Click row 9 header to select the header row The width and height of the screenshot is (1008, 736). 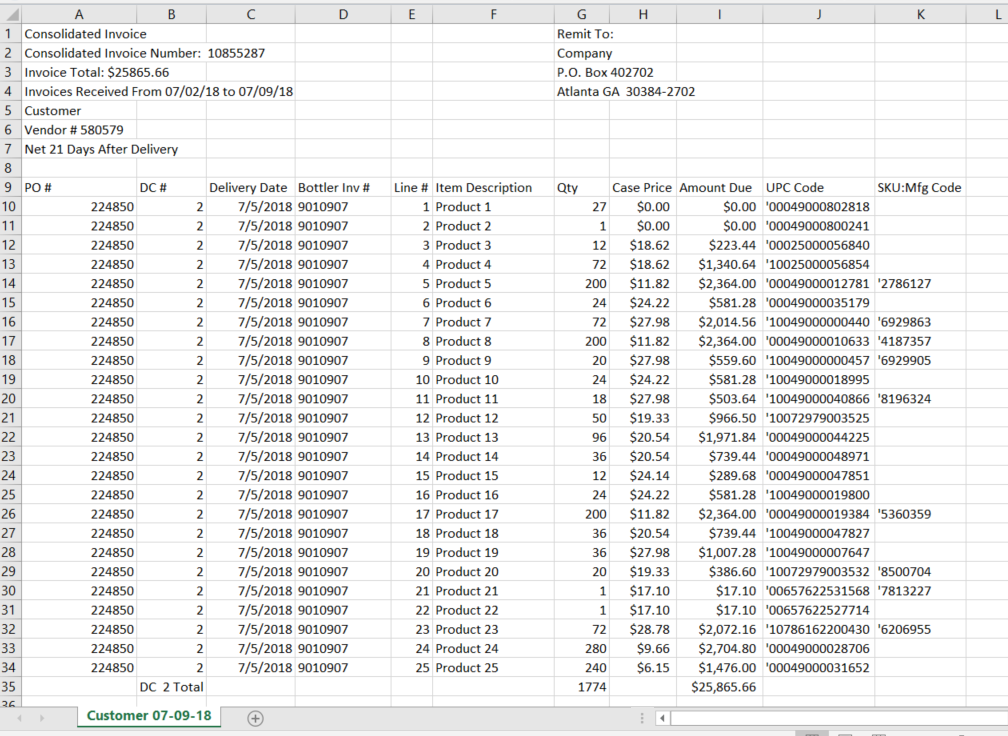tap(12, 187)
